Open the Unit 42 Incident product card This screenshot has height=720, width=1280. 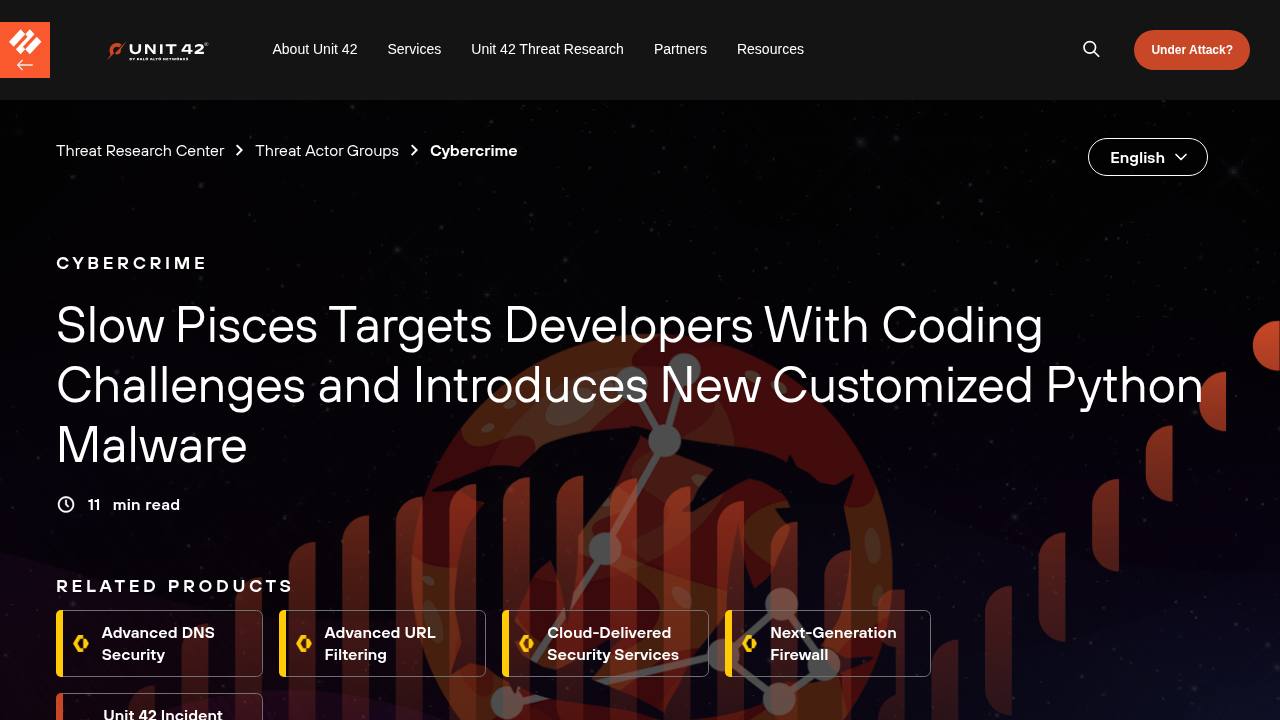[x=160, y=707]
